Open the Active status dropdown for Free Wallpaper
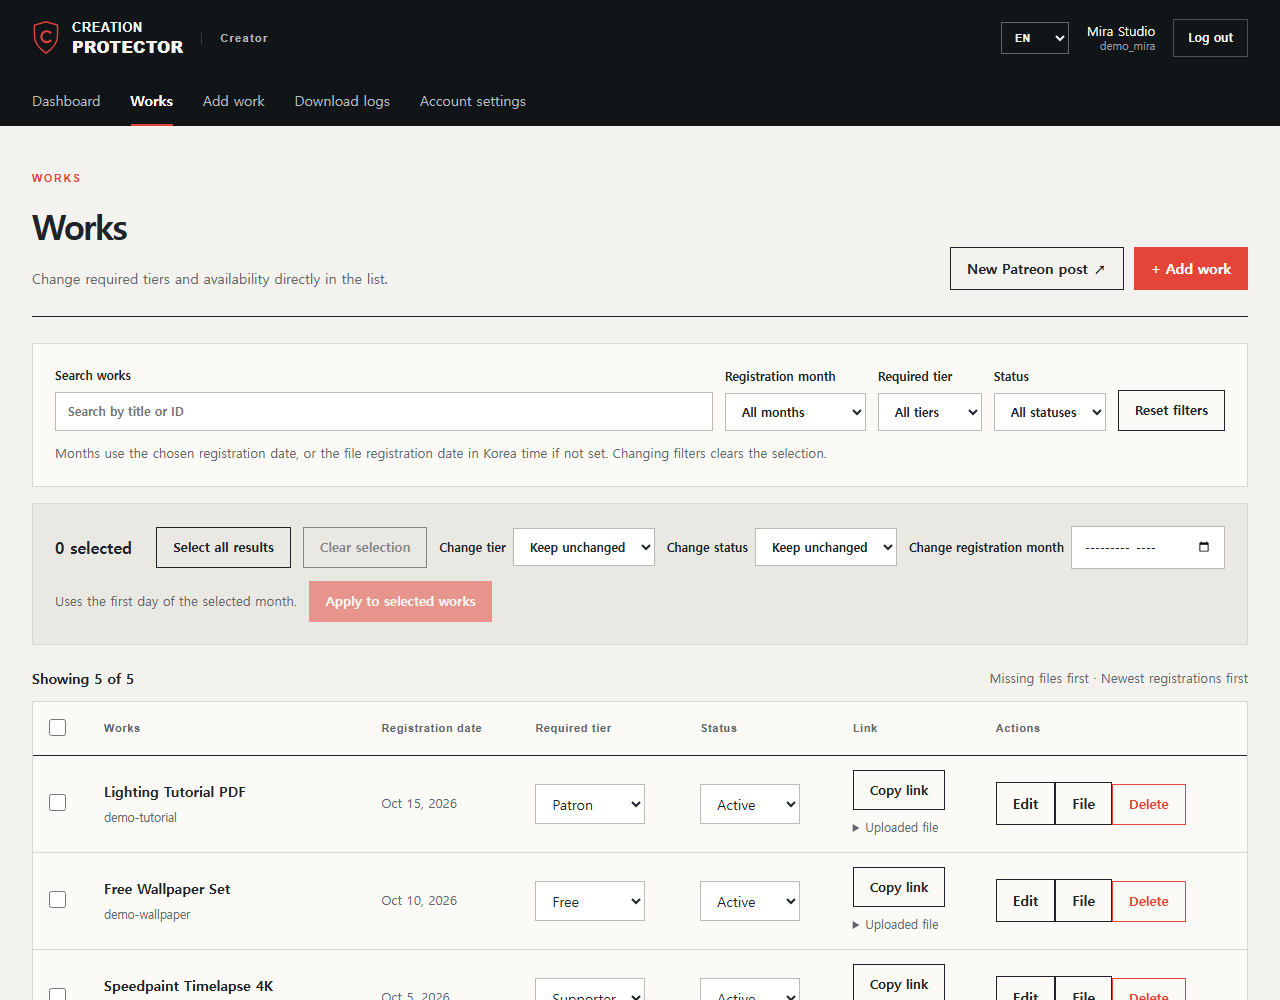Screen dimensions: 1280x1000 [x=750, y=901]
